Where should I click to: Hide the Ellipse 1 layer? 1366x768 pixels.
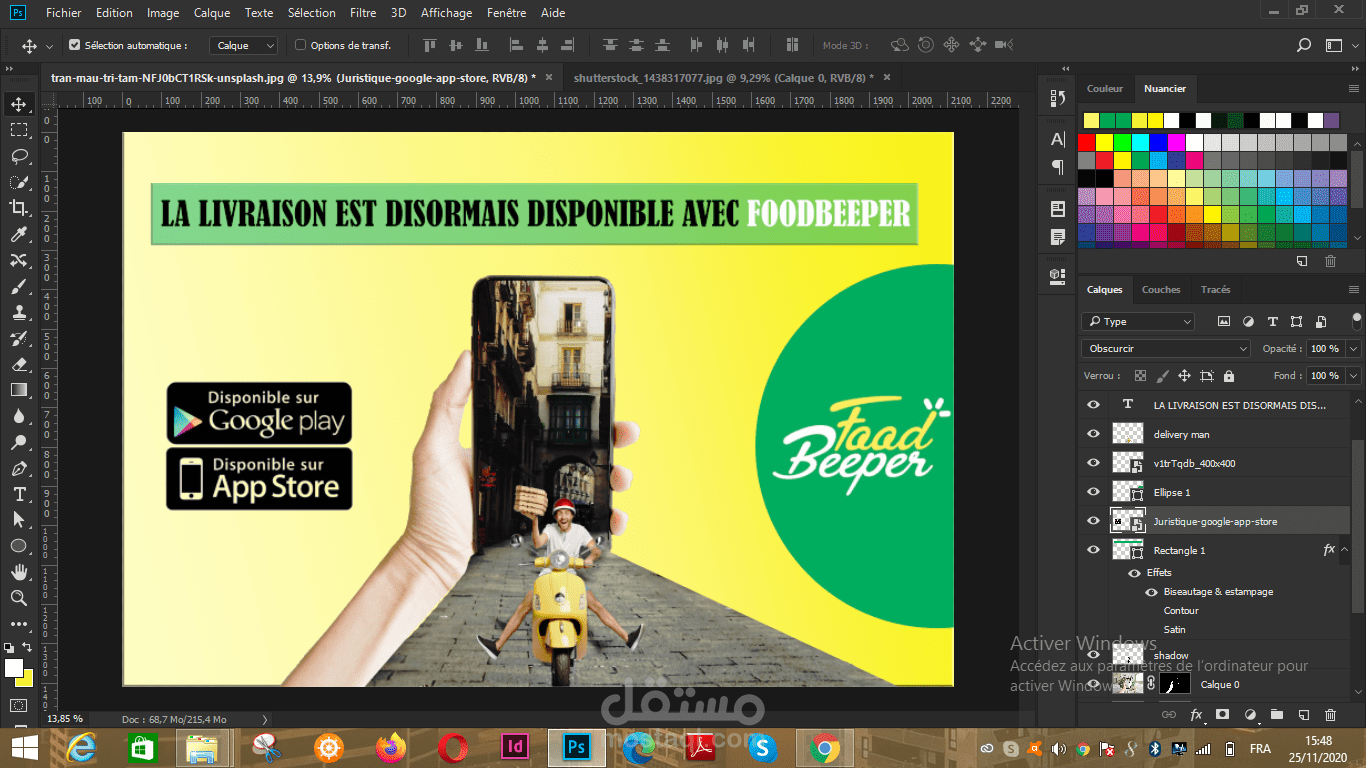pyautogui.click(x=1093, y=492)
